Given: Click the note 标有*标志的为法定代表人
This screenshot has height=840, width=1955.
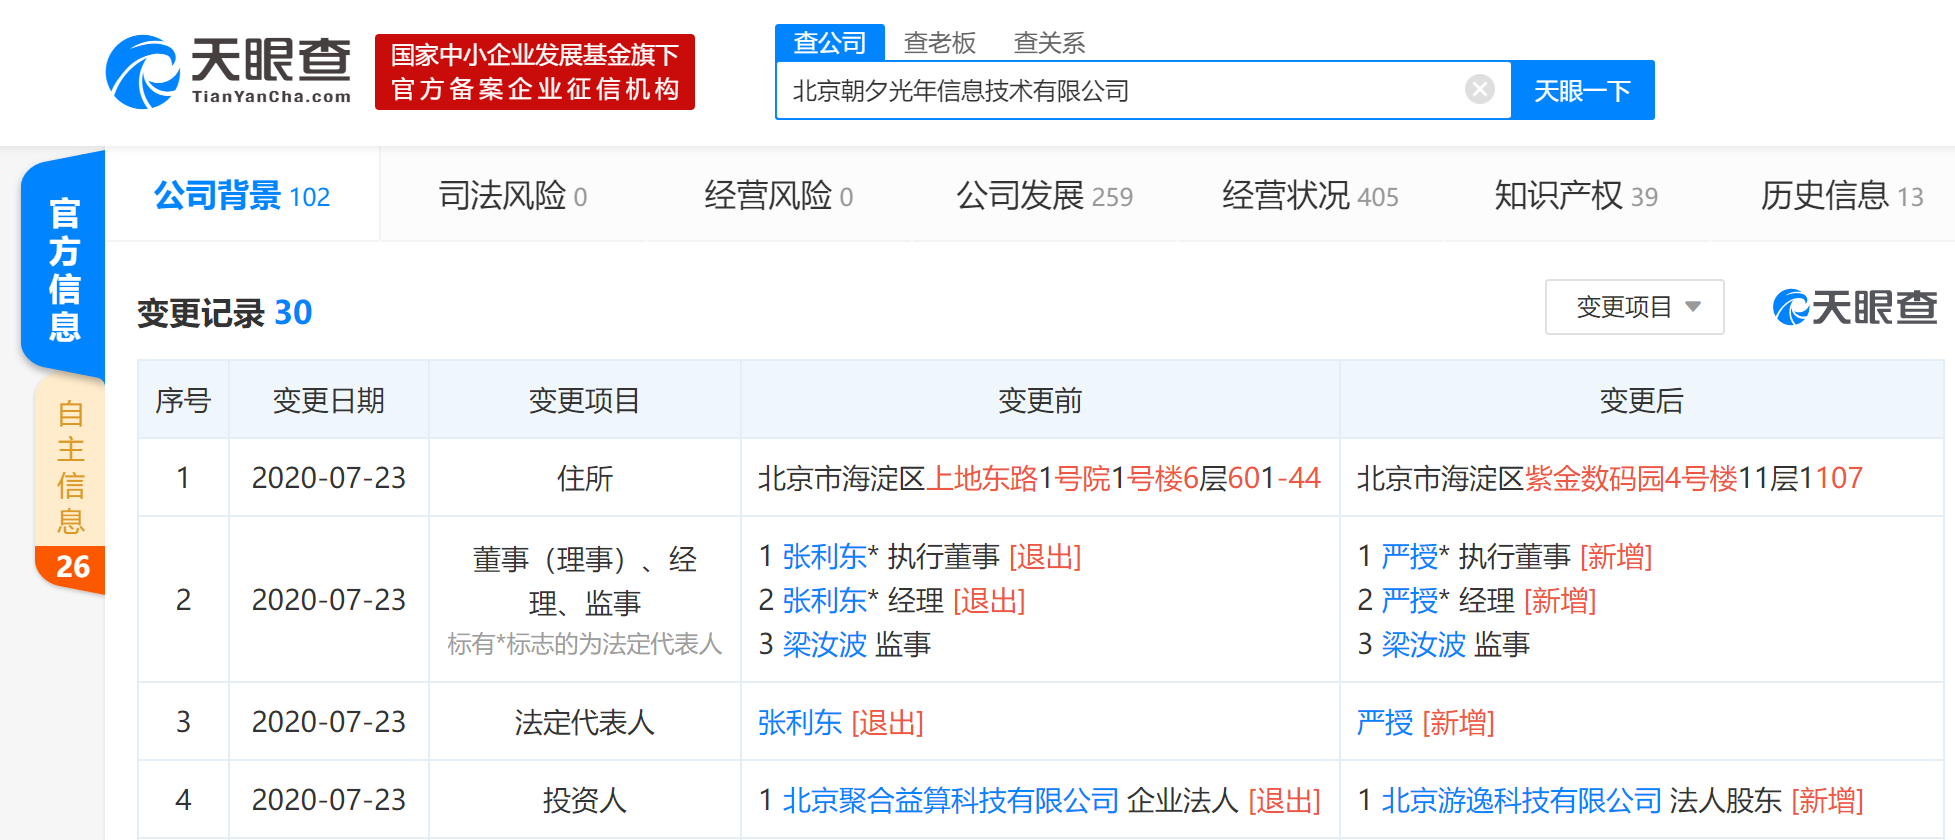Looking at the screenshot, I should (585, 644).
